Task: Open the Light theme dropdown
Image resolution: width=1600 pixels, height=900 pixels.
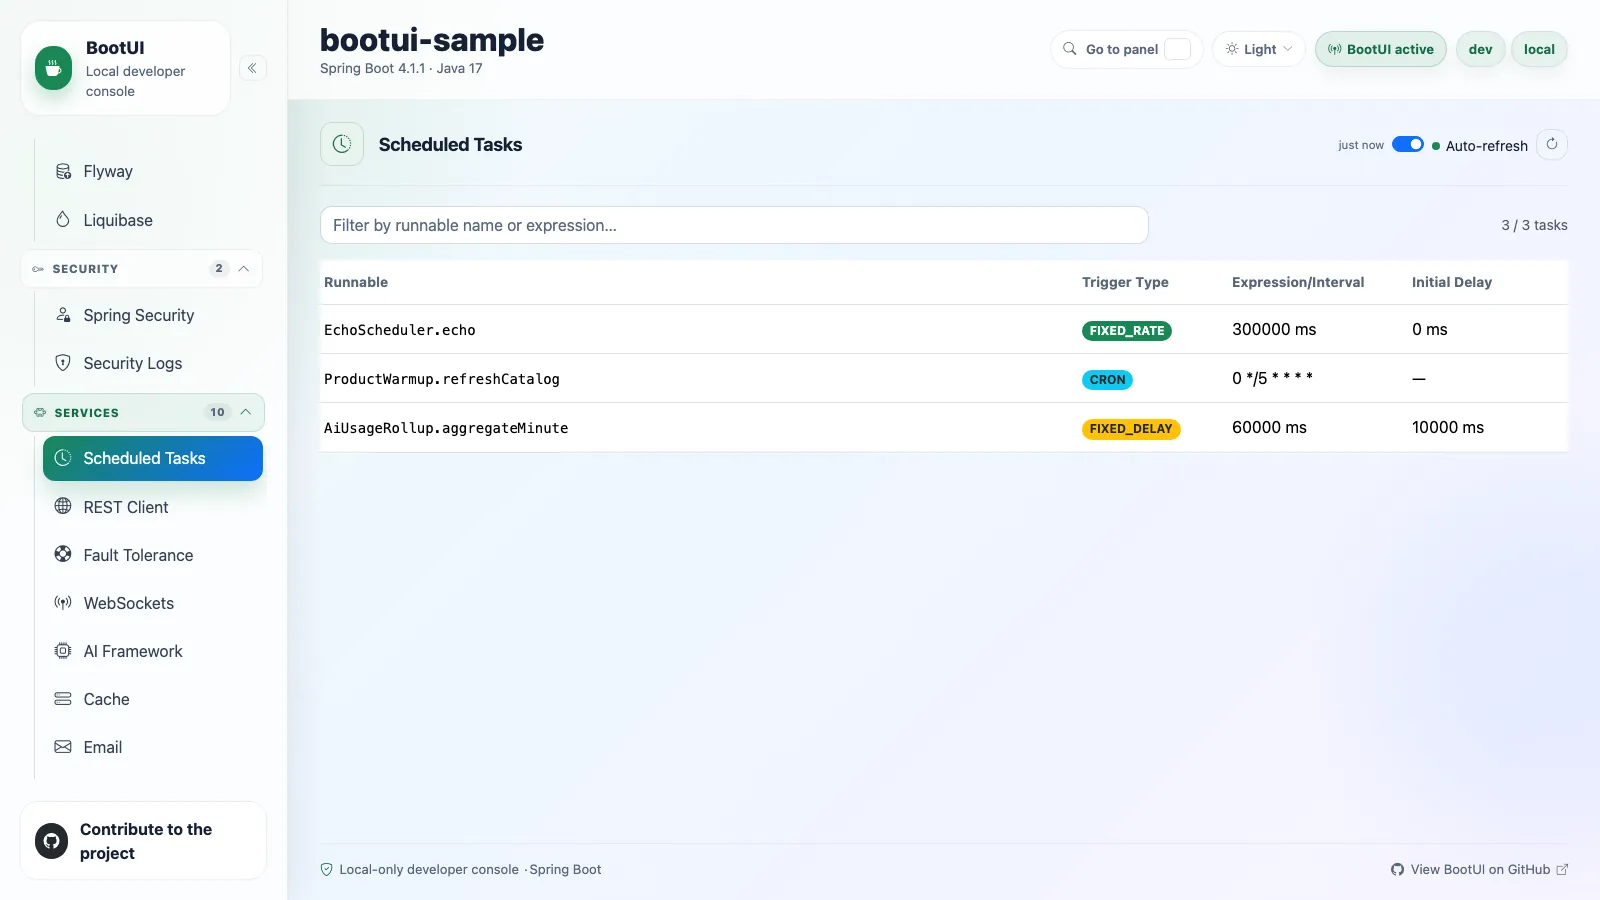Action: (x=1259, y=49)
